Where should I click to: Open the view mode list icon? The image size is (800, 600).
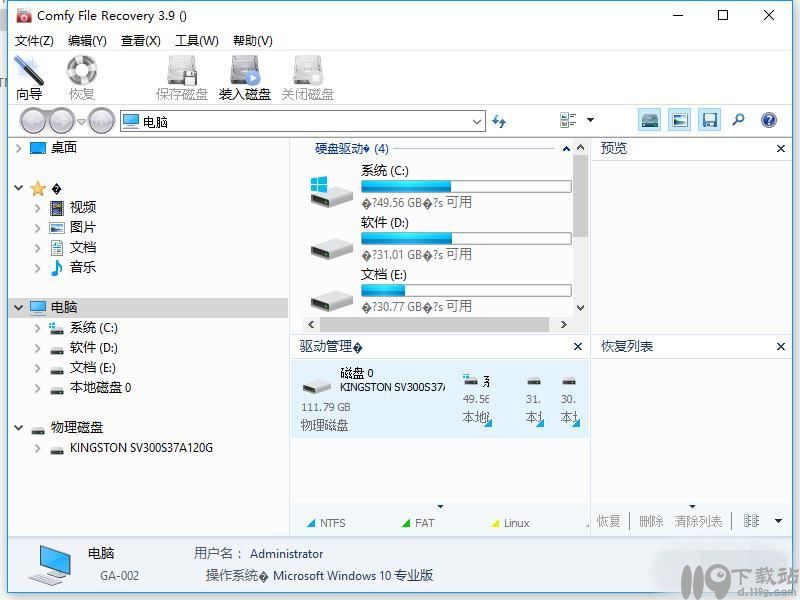click(568, 120)
